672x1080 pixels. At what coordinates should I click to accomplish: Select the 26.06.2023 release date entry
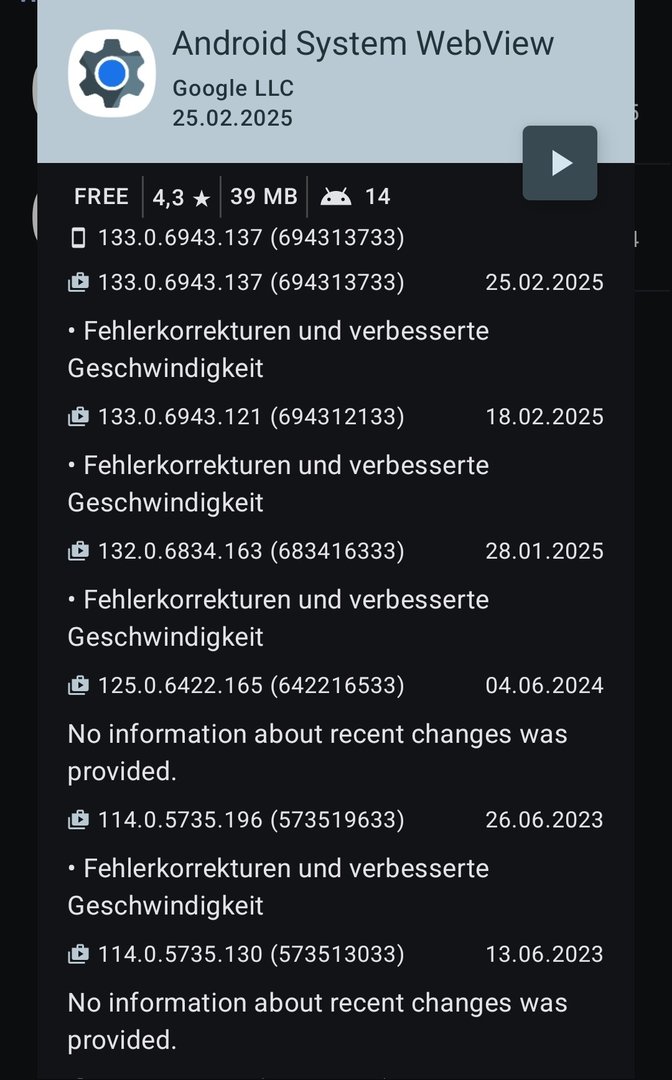pos(544,820)
